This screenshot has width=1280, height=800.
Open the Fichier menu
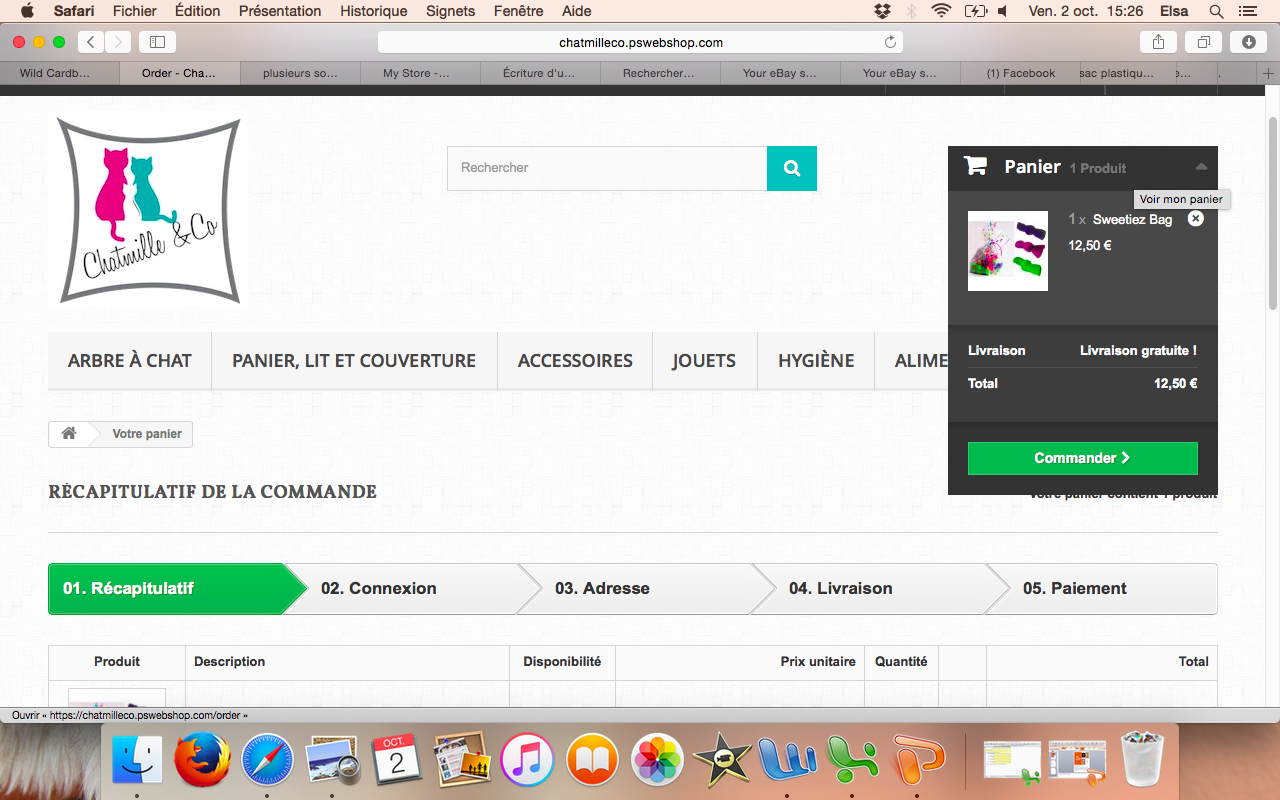coord(135,11)
